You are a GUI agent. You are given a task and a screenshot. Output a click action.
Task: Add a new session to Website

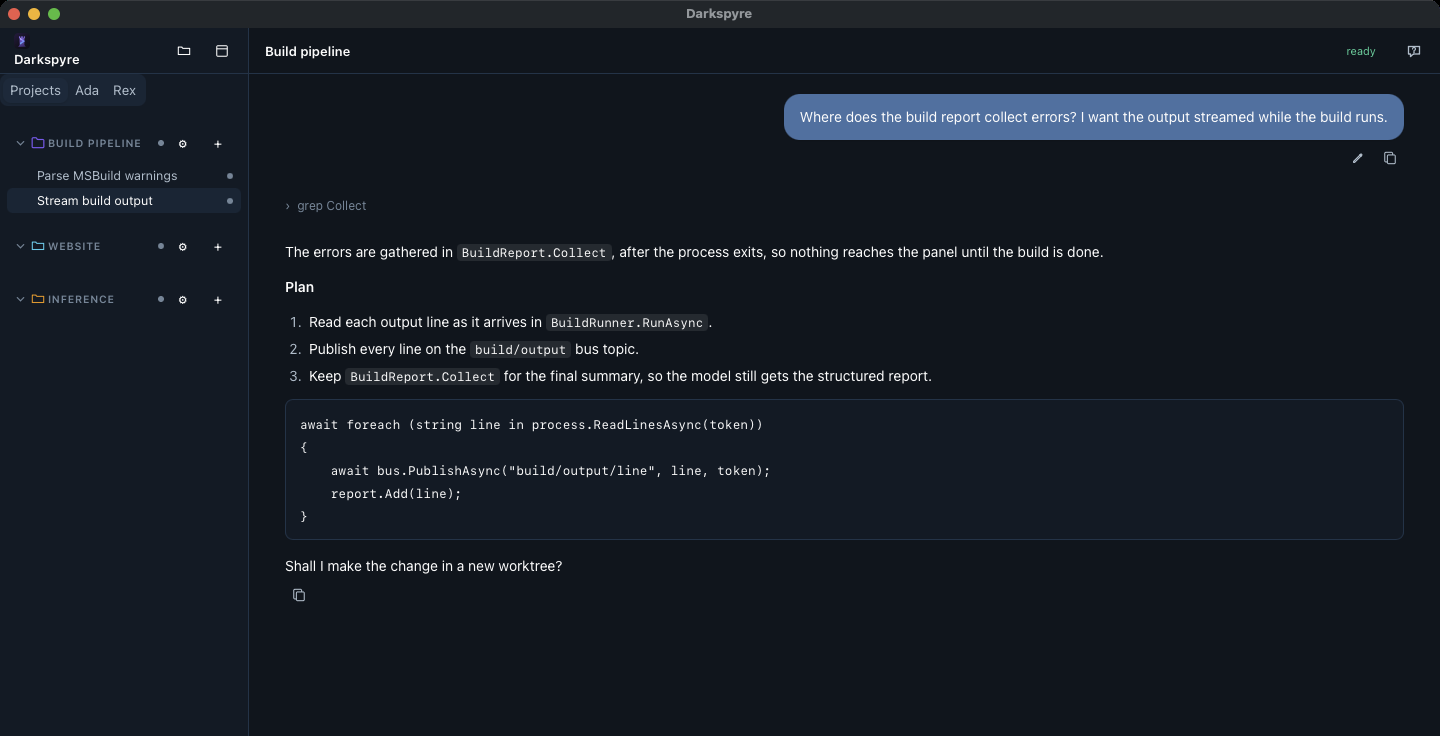pyautogui.click(x=218, y=247)
